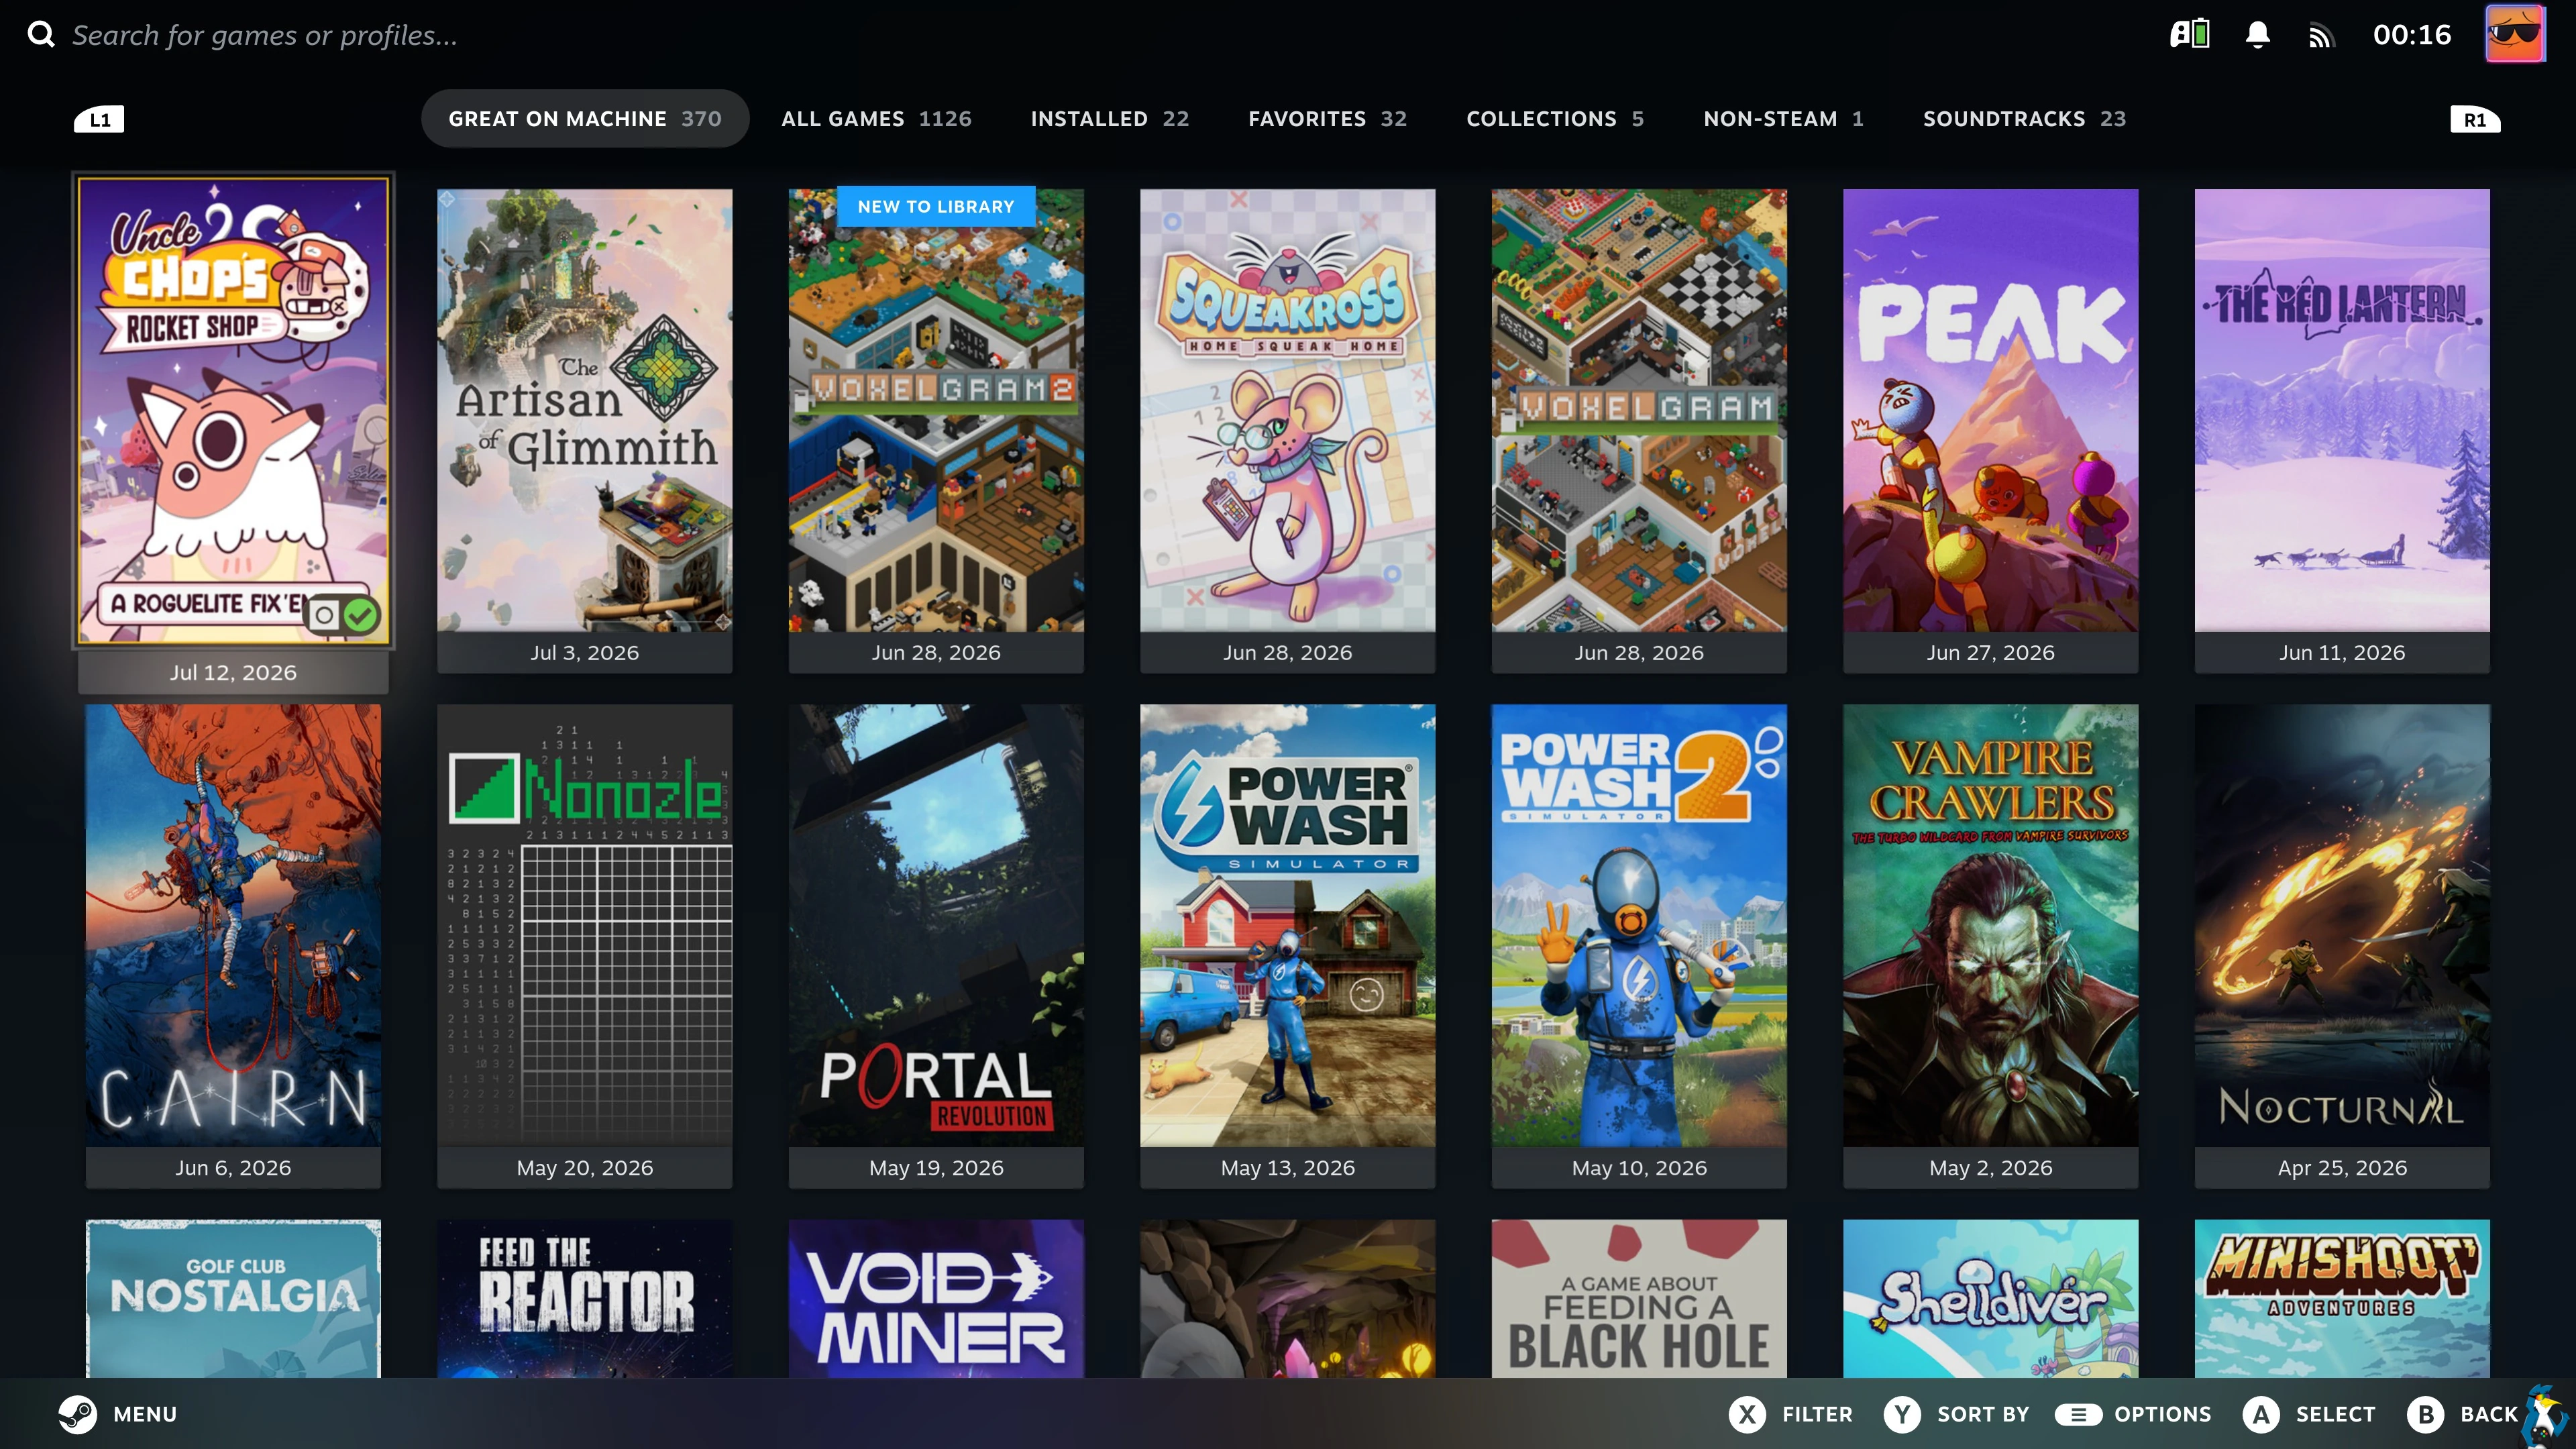Viewport: 2576px width, 1449px height.
Task: Open Vampire Crawlers game cover
Action: click(x=1991, y=925)
